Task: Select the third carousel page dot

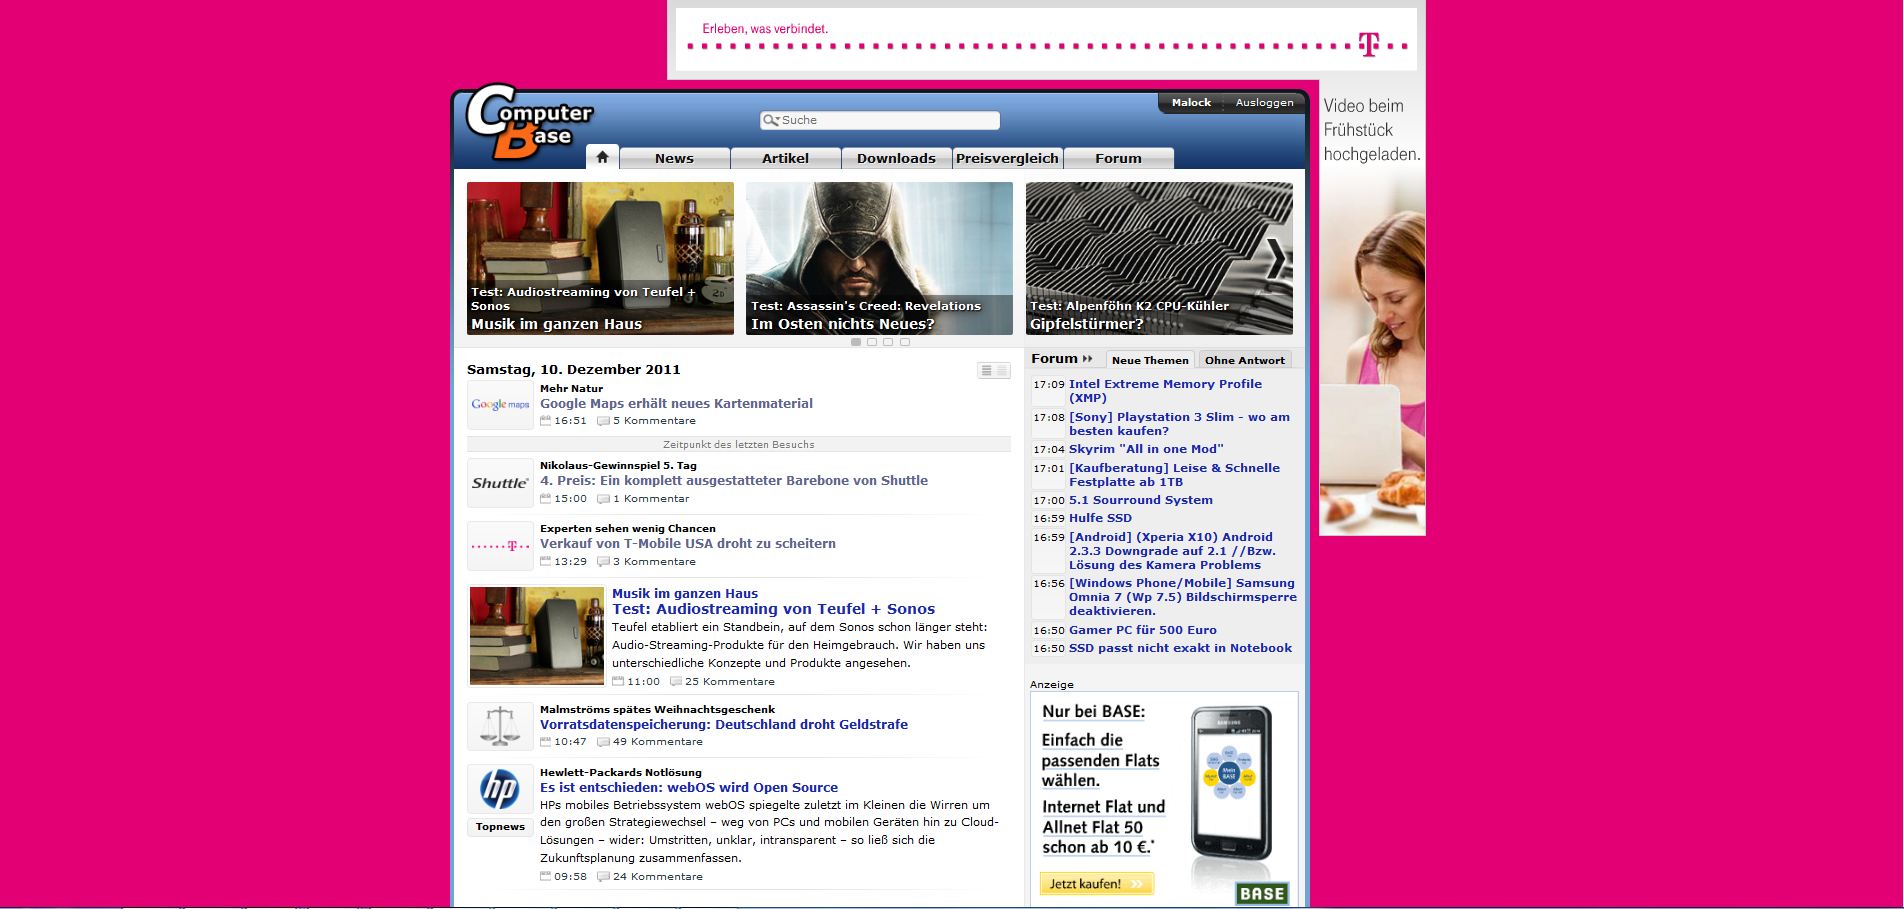Action: click(x=888, y=342)
